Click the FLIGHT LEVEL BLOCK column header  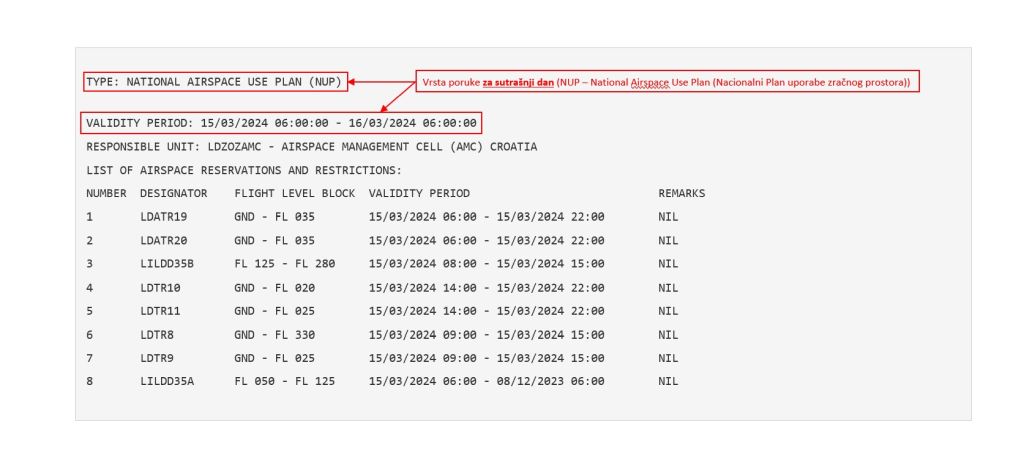[294, 193]
